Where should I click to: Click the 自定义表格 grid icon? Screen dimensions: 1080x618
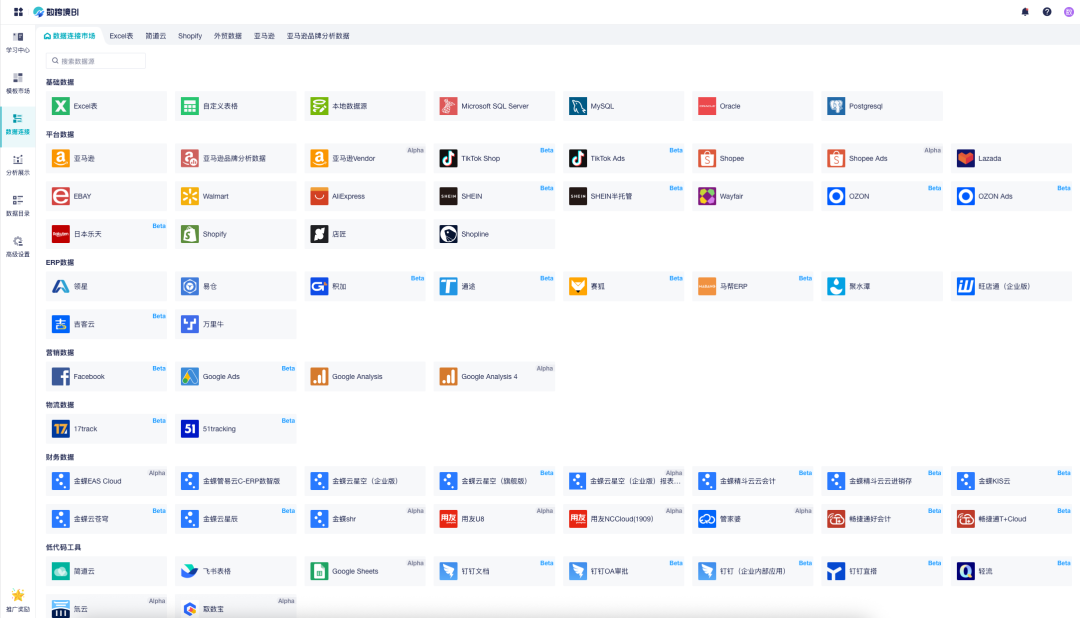click(x=189, y=106)
